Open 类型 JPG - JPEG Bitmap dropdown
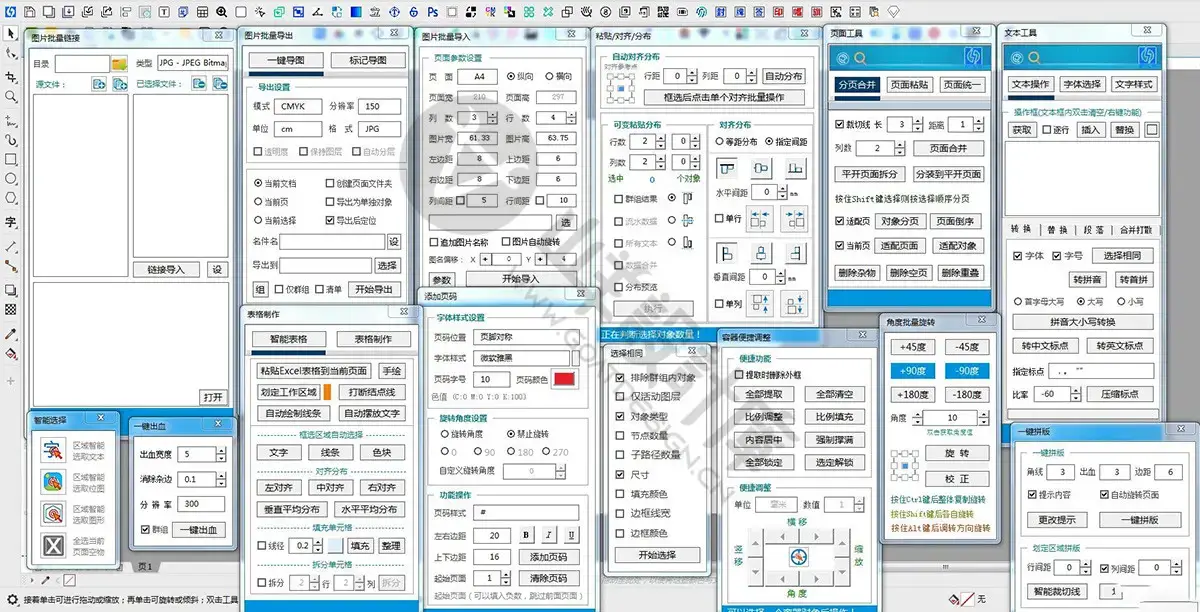This screenshot has height=612, width=1200. coord(191,63)
